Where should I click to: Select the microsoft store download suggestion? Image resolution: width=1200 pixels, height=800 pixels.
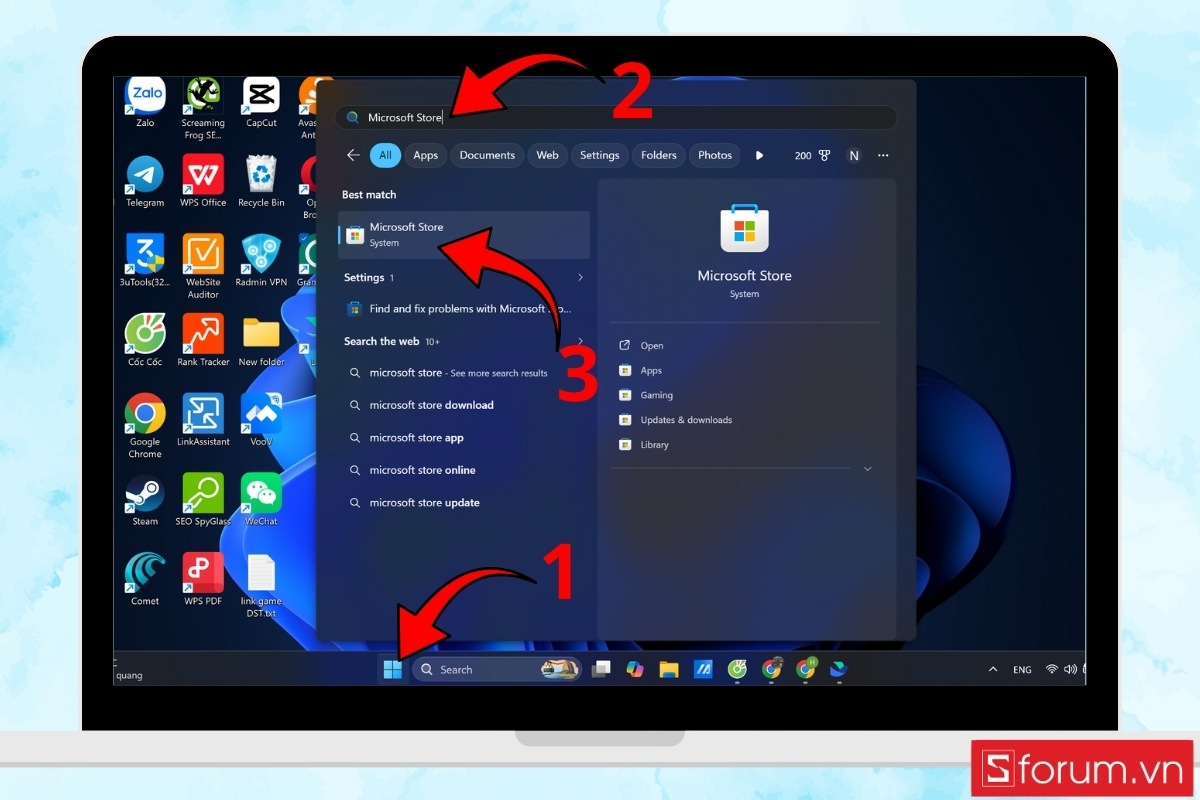point(432,405)
